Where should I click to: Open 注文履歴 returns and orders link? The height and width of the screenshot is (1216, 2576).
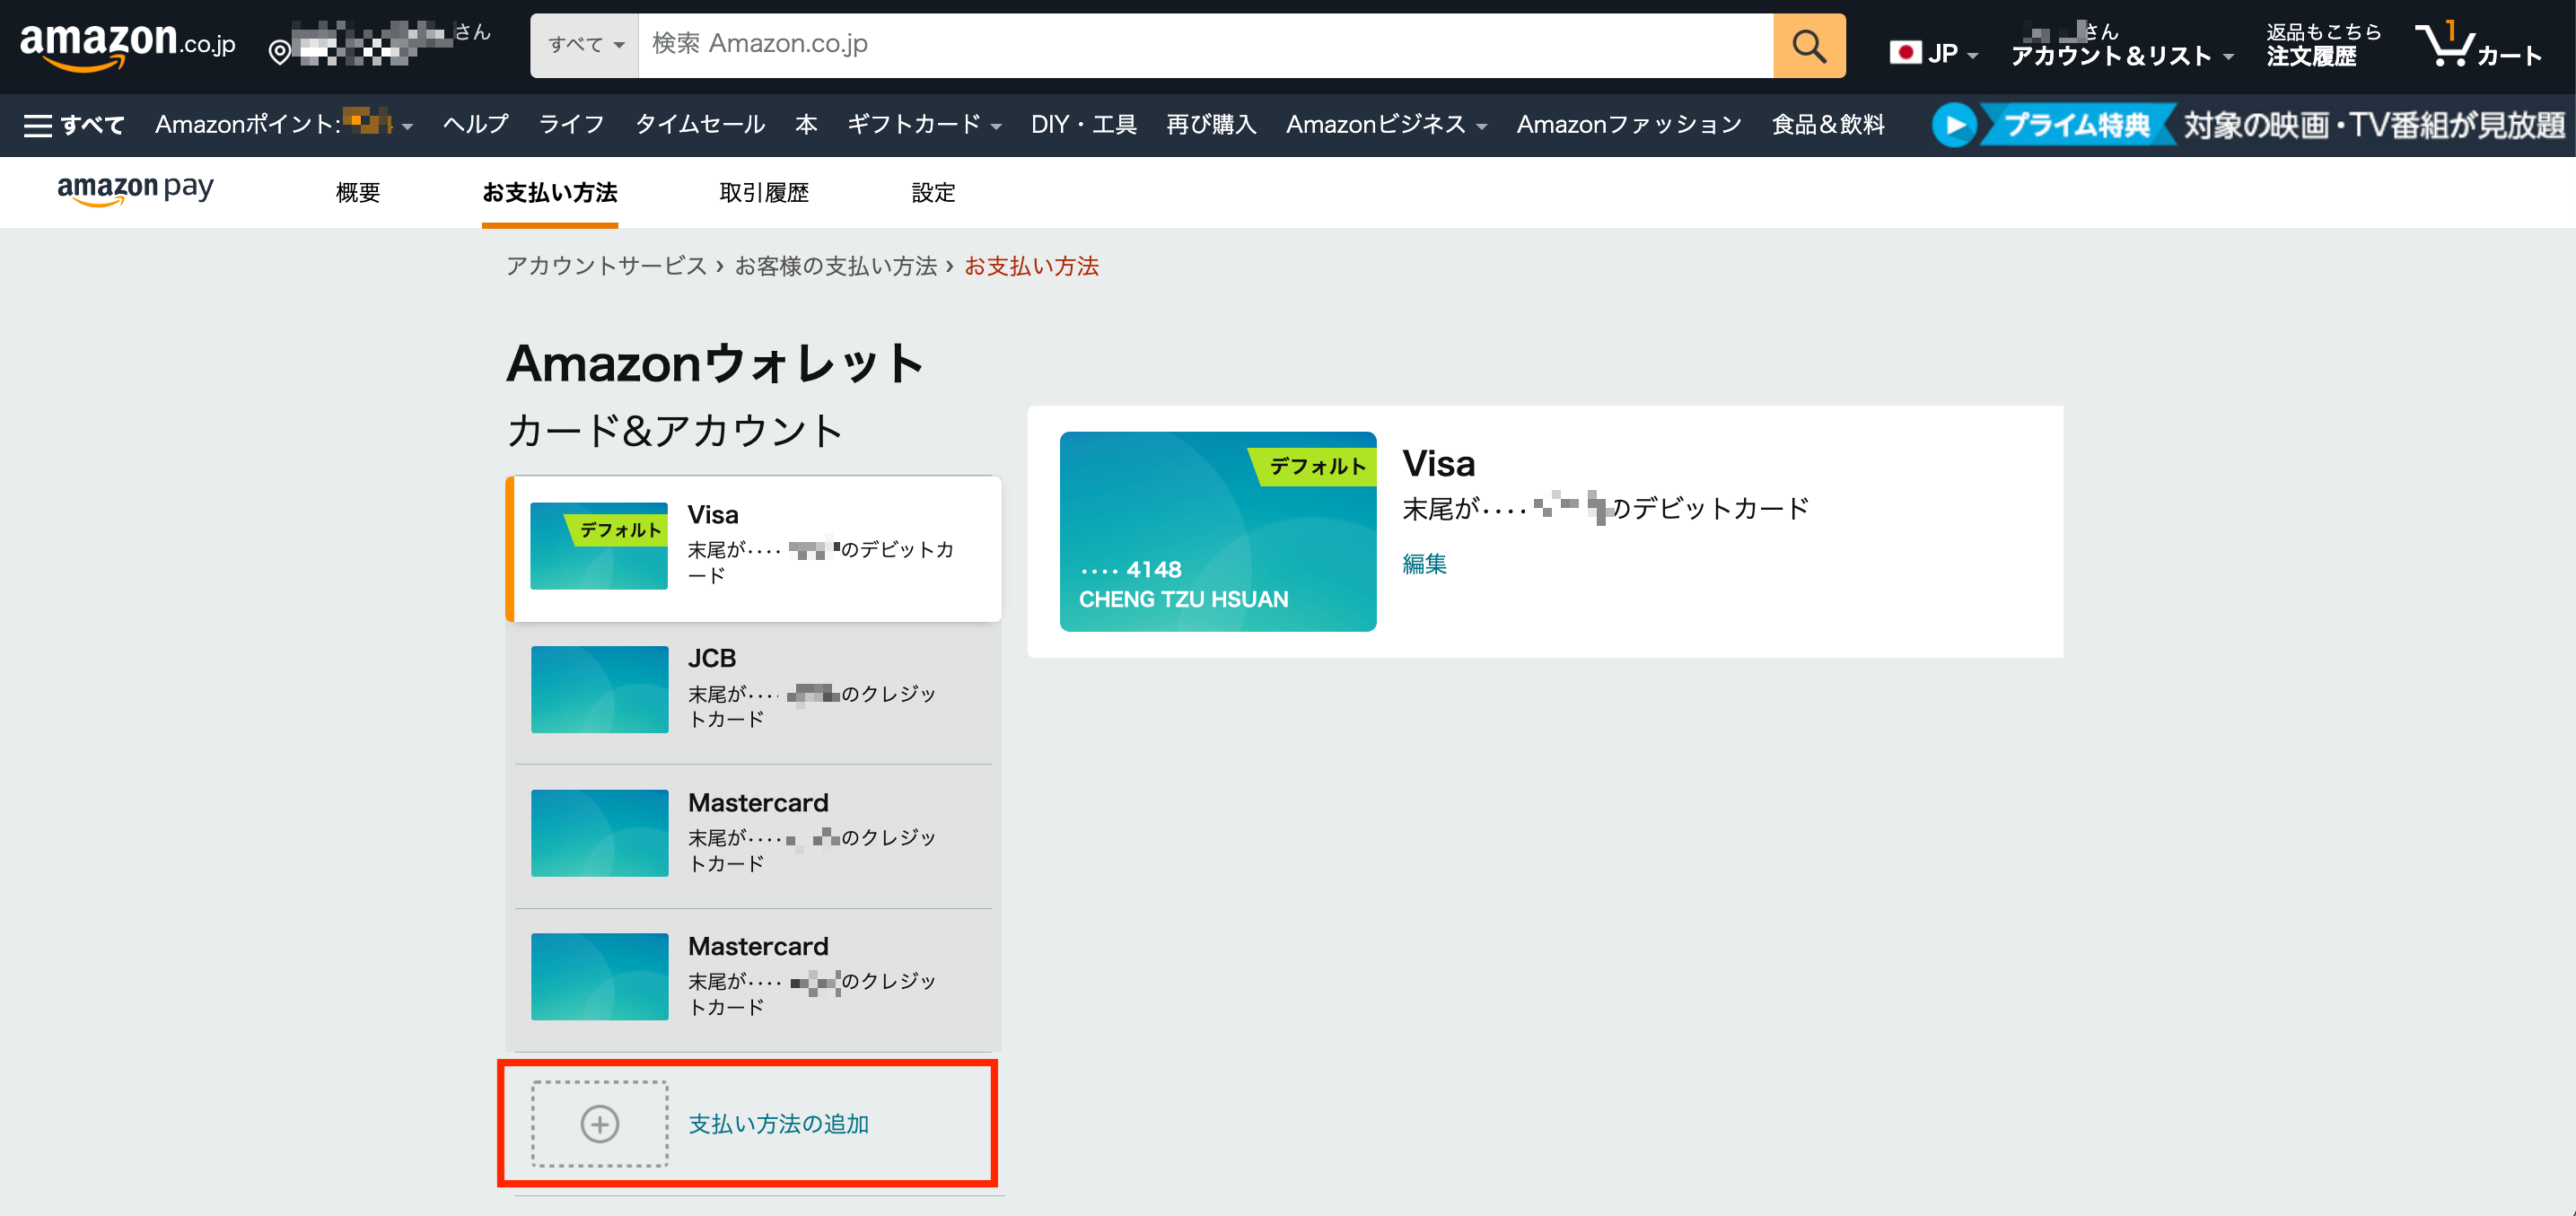(2323, 45)
